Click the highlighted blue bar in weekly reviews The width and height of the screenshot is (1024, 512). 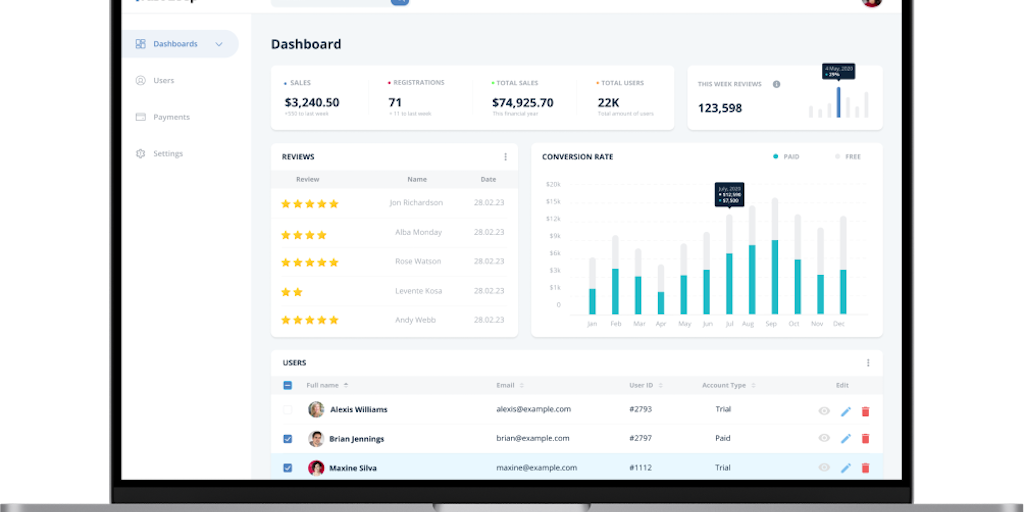tap(839, 103)
